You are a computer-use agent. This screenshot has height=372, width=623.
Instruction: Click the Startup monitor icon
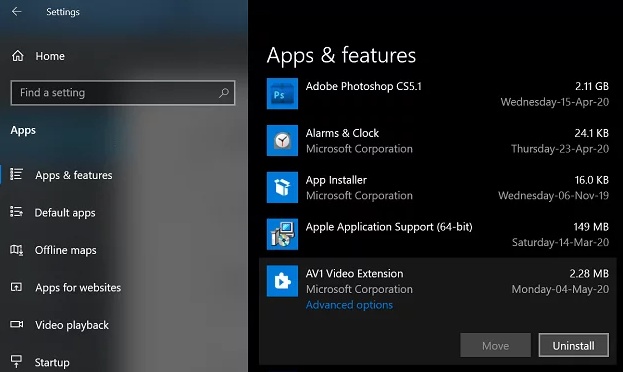coord(16,361)
